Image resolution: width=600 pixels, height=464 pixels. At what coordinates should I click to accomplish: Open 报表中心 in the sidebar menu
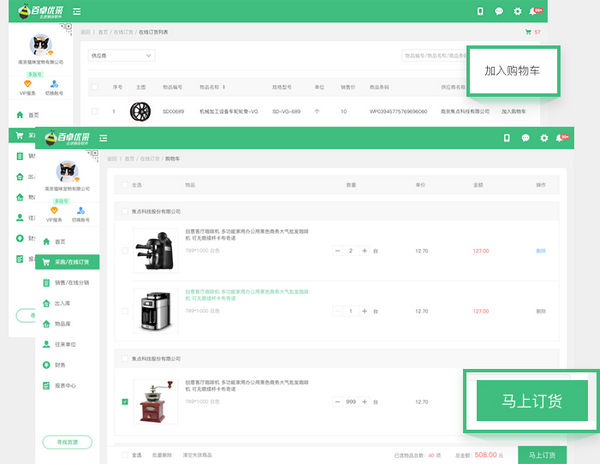[68, 385]
